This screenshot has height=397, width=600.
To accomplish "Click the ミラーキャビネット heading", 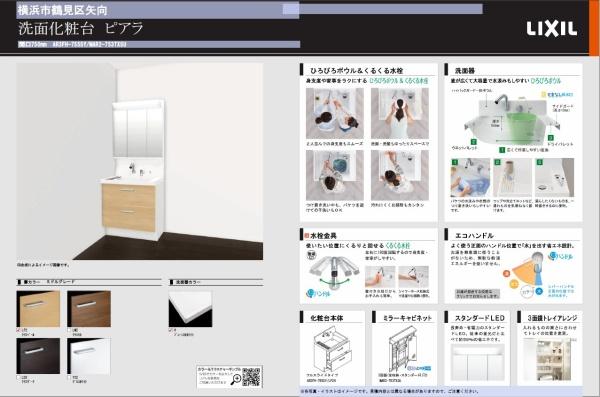I will 407,318.
